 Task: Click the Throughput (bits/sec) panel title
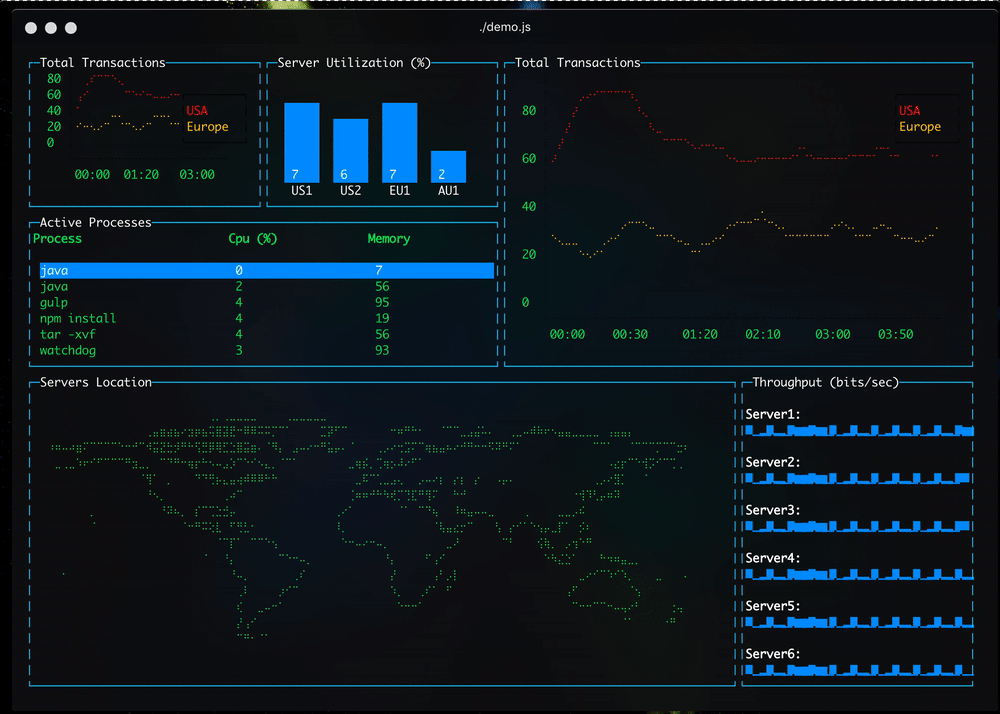click(x=825, y=382)
